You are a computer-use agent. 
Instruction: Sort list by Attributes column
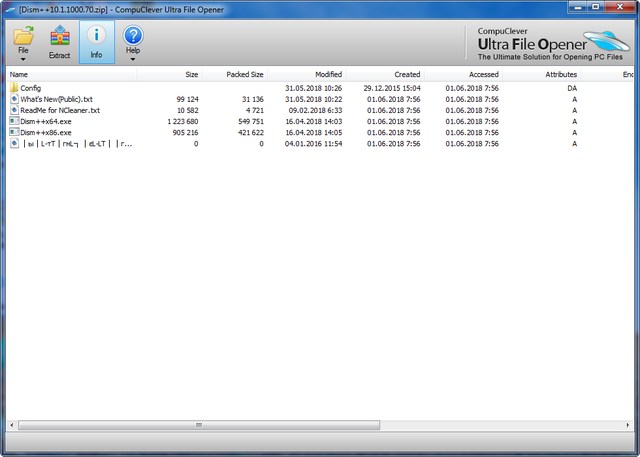point(561,74)
